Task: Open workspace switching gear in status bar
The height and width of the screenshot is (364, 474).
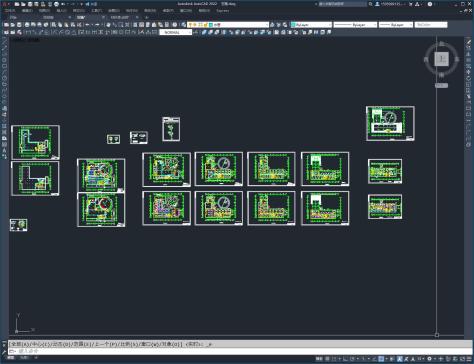Action: tap(429, 359)
